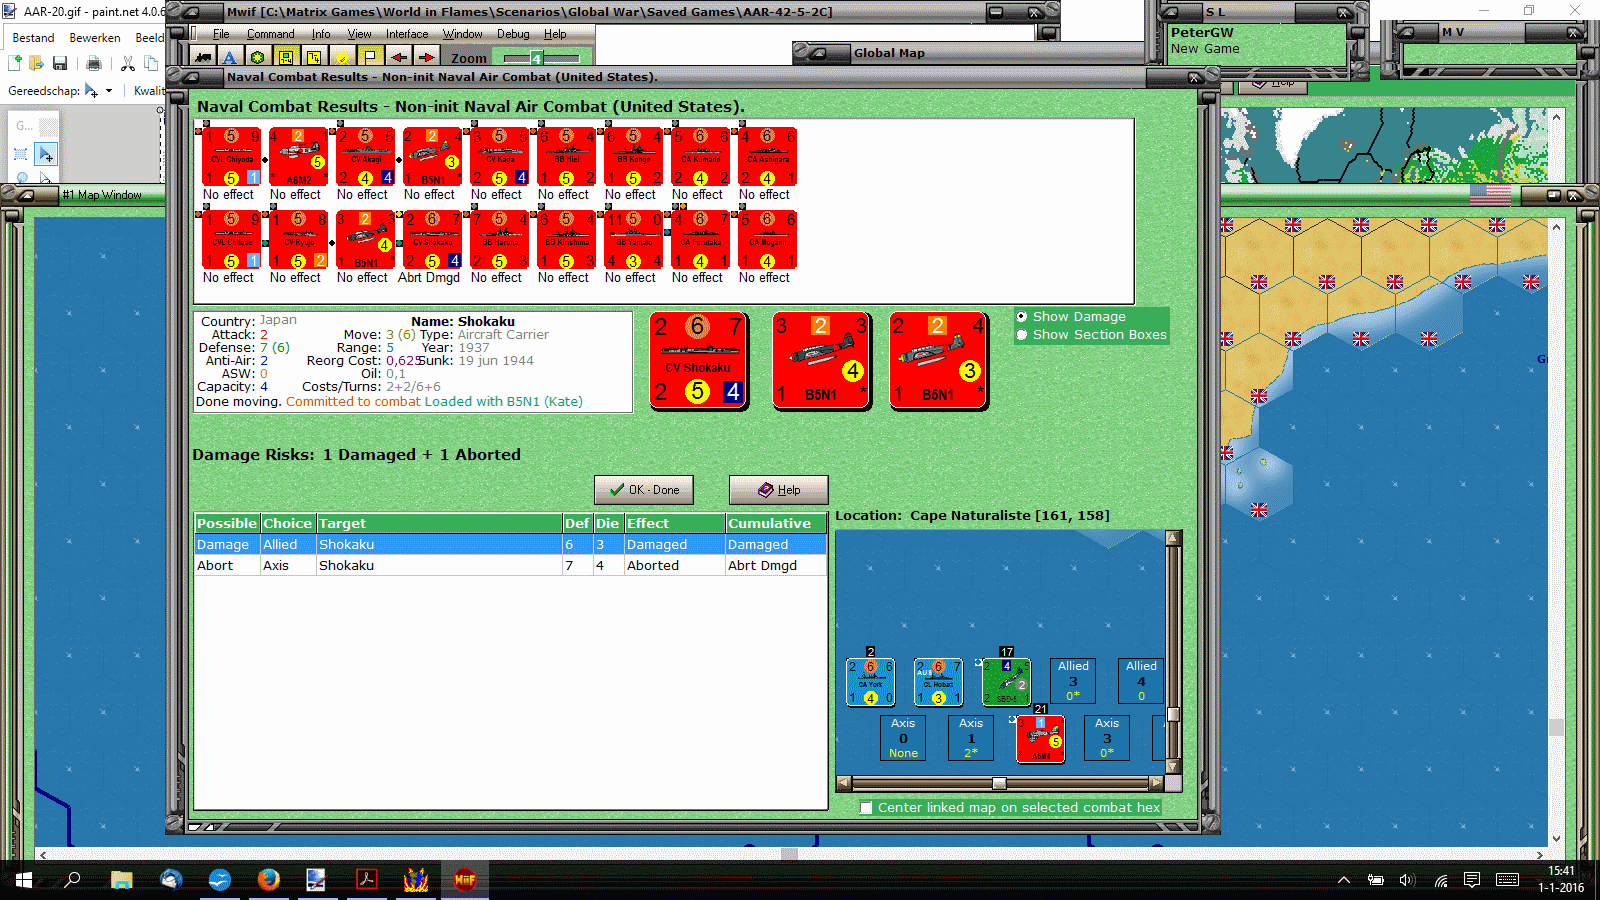Screen dimensions: 1600x900
Task: Select the Abort Axis Shokaku row
Action: click(x=510, y=566)
